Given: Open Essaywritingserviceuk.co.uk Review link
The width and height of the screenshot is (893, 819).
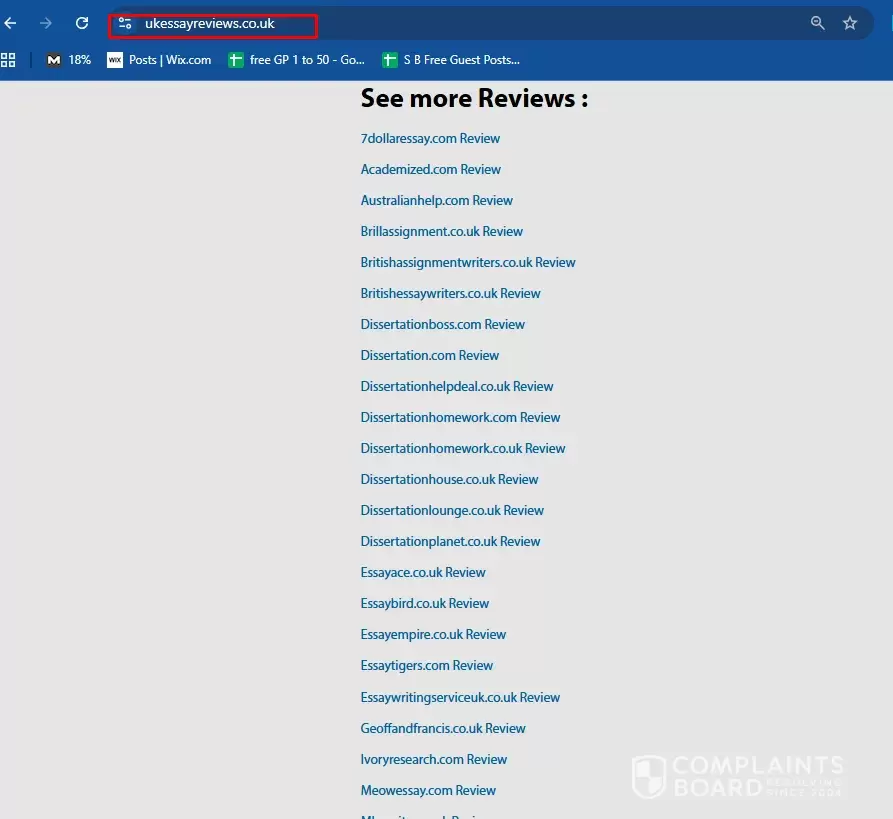Looking at the screenshot, I should tap(460, 698).
